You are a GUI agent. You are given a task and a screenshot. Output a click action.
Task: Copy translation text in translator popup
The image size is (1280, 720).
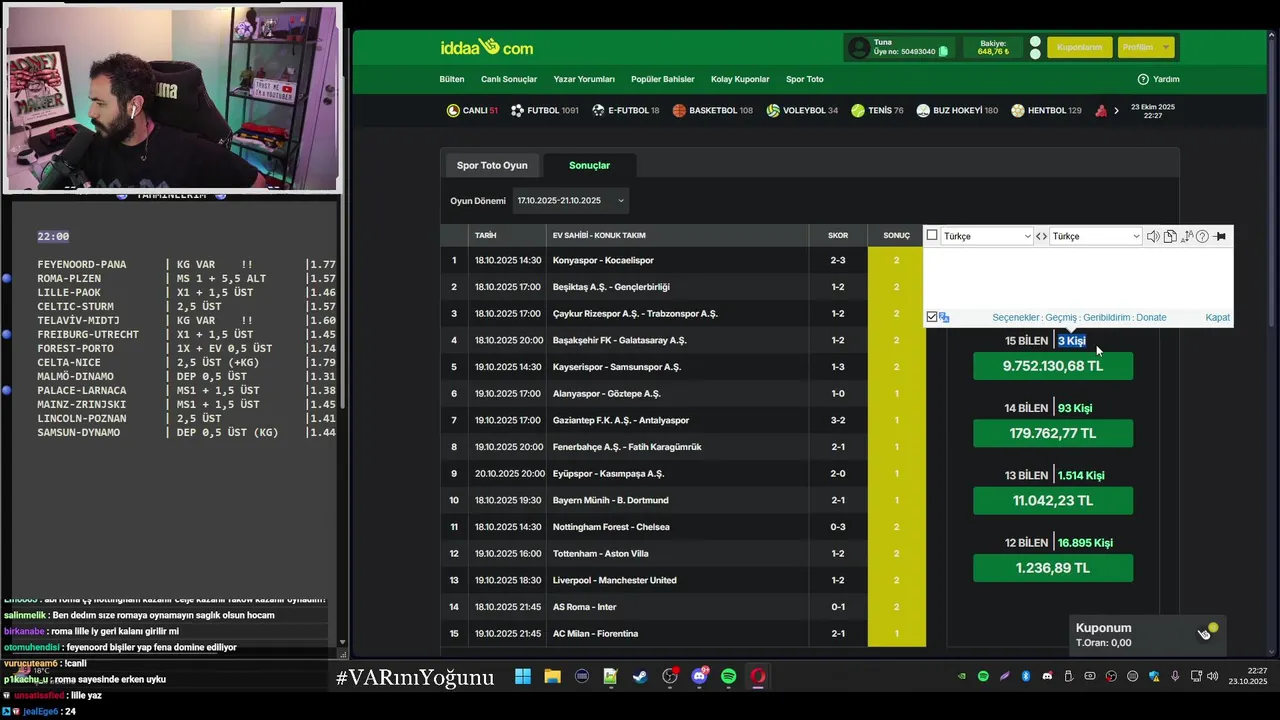tap(1170, 236)
